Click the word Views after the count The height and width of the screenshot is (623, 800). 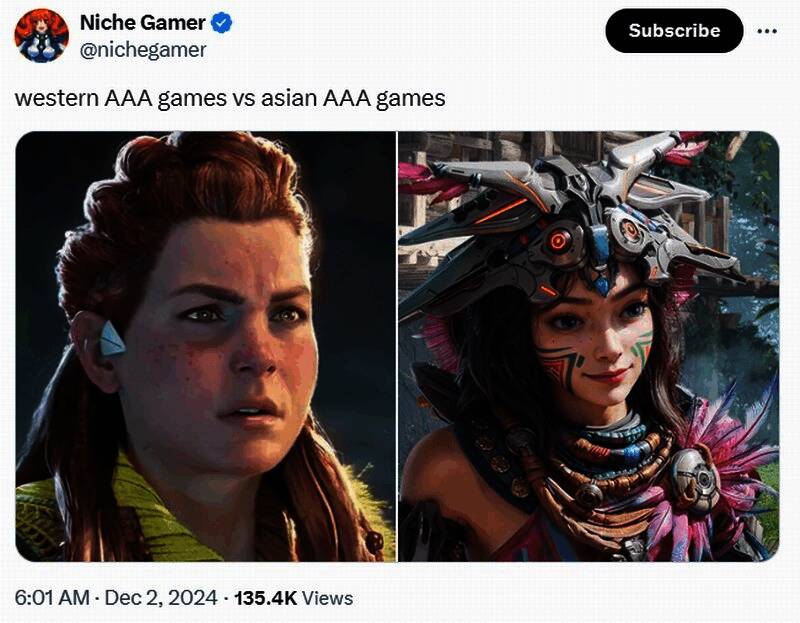[328, 598]
